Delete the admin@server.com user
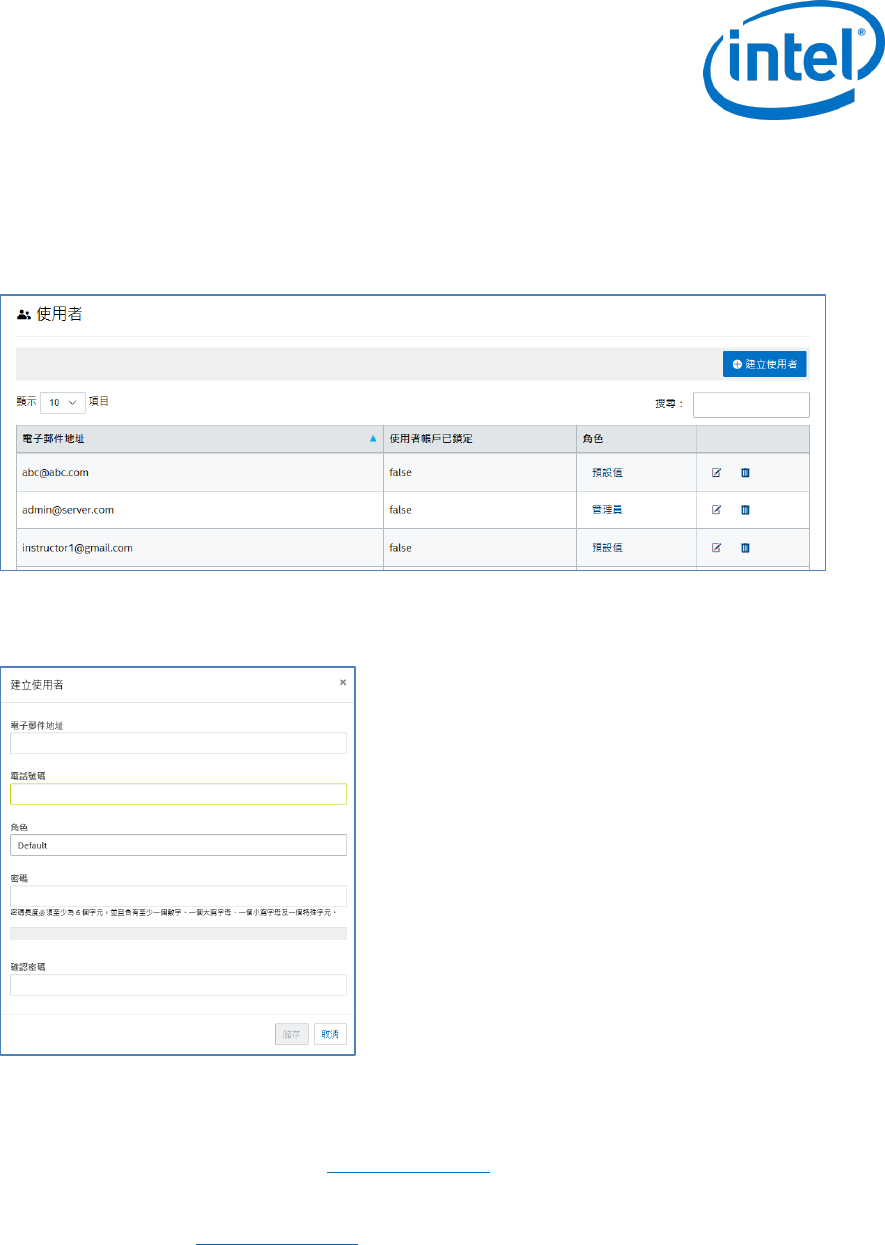Image resolution: width=885 pixels, height=1245 pixels. click(x=745, y=510)
